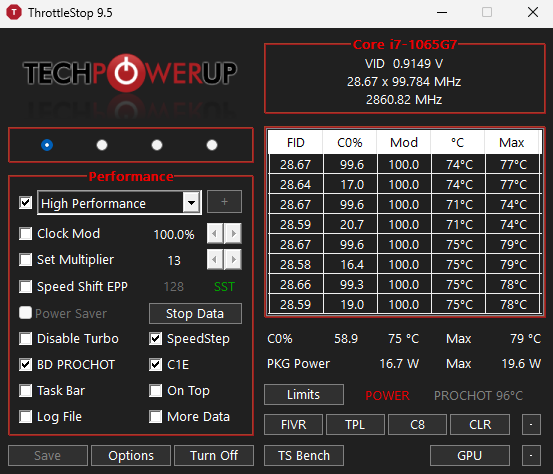Check the Disable Turbo option
Screen dimensions: 553x474
[x=25, y=339]
